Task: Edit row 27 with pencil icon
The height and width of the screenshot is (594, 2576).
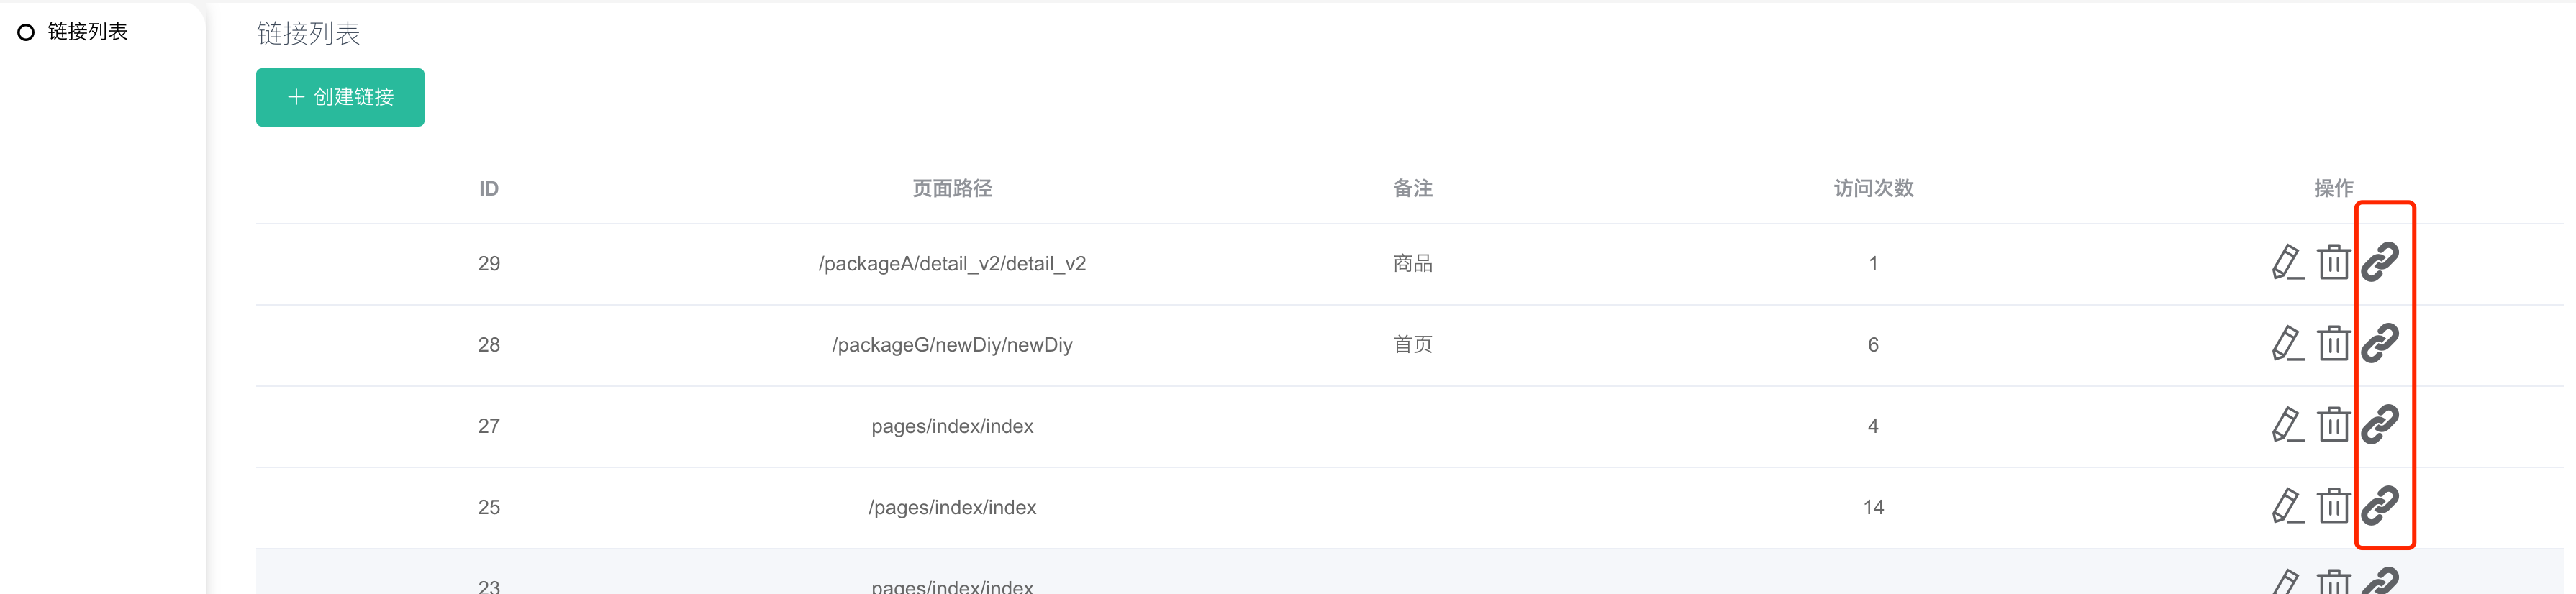Action: coord(2287,425)
